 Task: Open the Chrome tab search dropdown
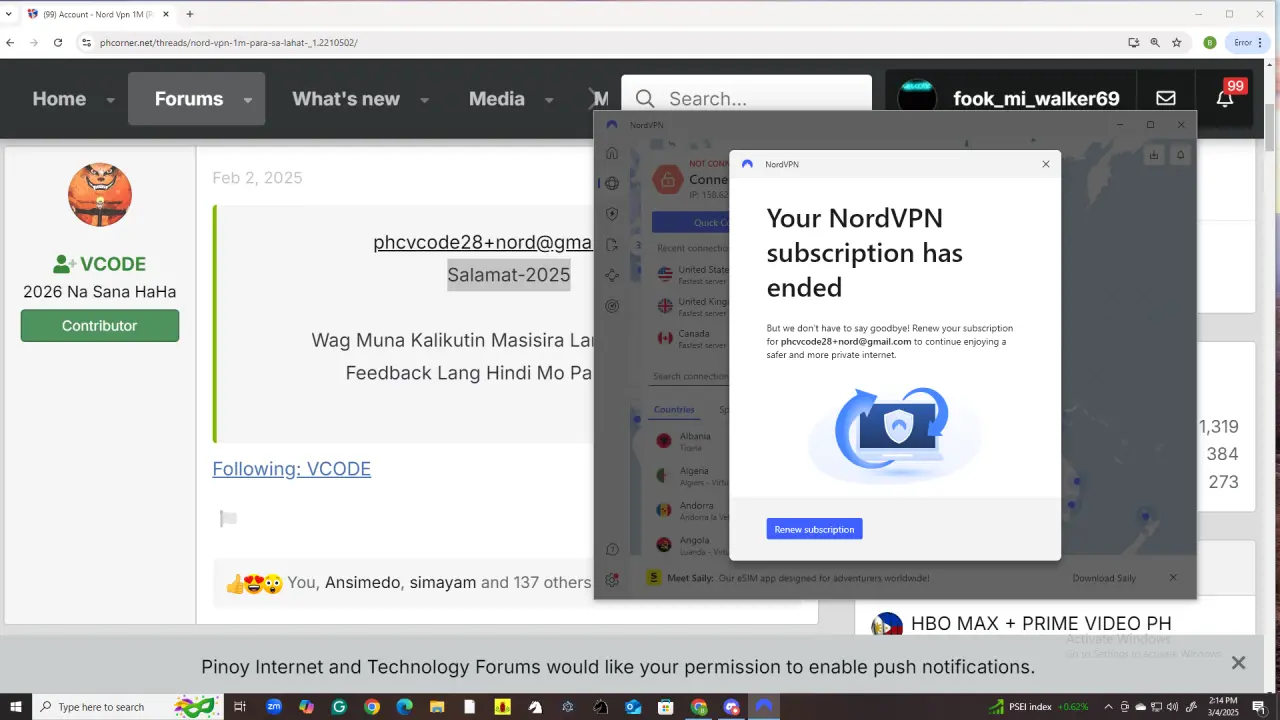click(x=9, y=14)
